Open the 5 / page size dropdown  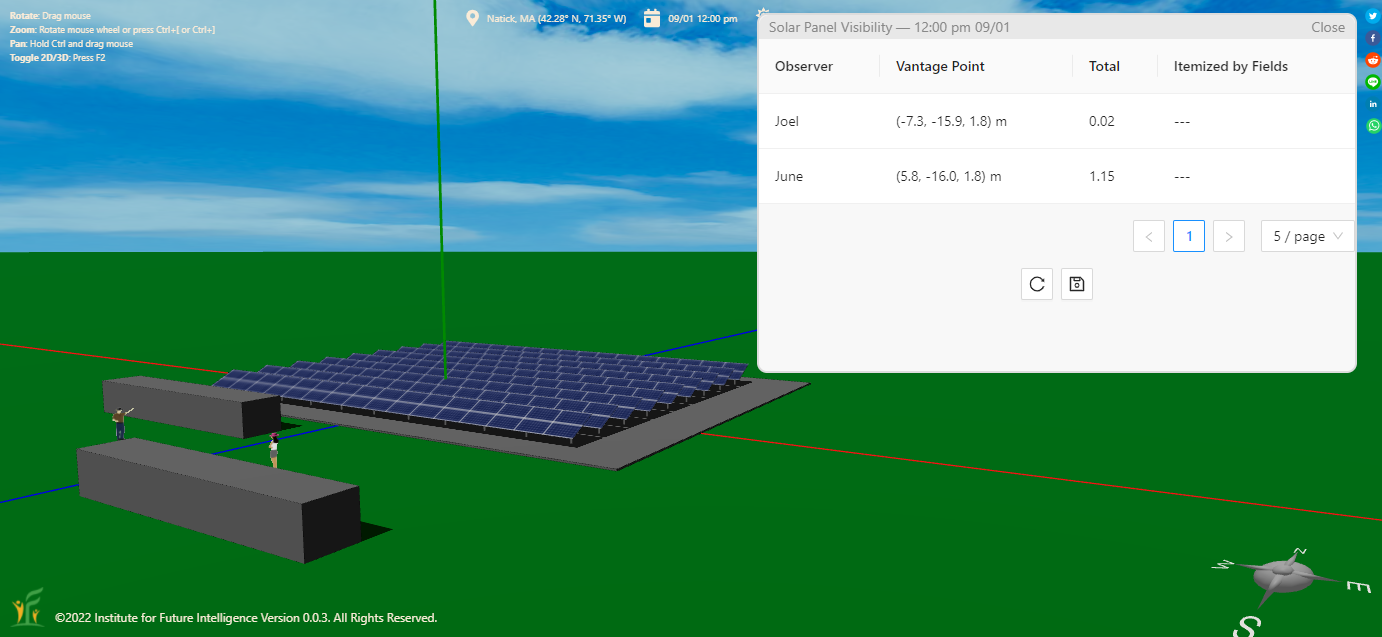pos(1307,236)
